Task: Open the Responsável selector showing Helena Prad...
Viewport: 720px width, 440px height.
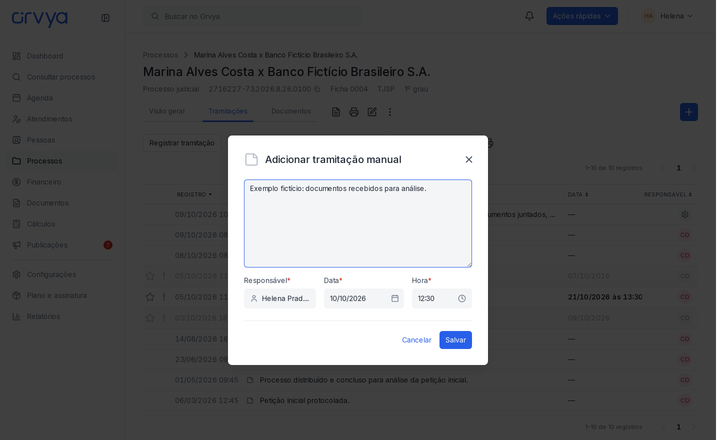Action: point(280,299)
